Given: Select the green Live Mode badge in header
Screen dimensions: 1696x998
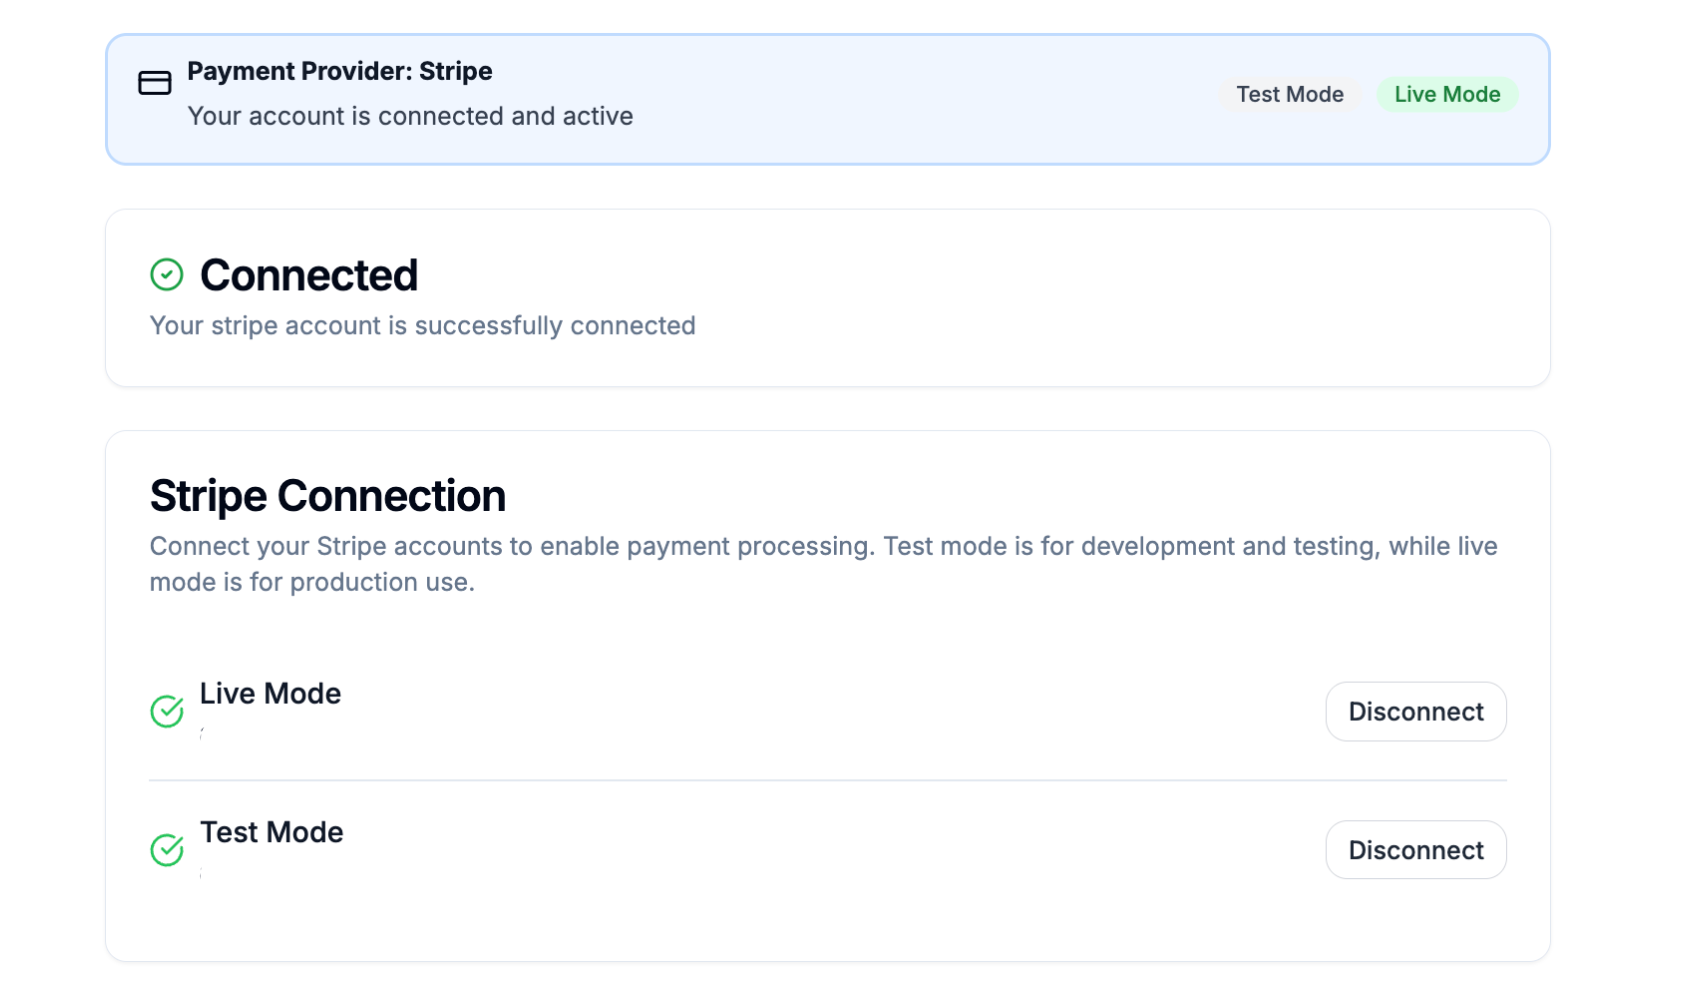Looking at the screenshot, I should 1446,95.
